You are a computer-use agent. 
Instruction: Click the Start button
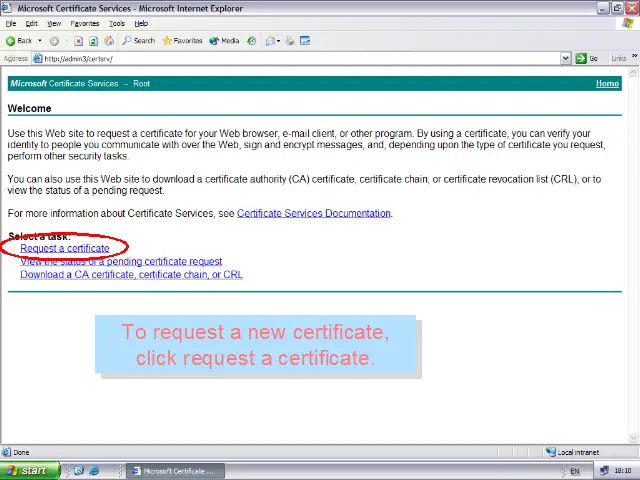tap(30, 471)
